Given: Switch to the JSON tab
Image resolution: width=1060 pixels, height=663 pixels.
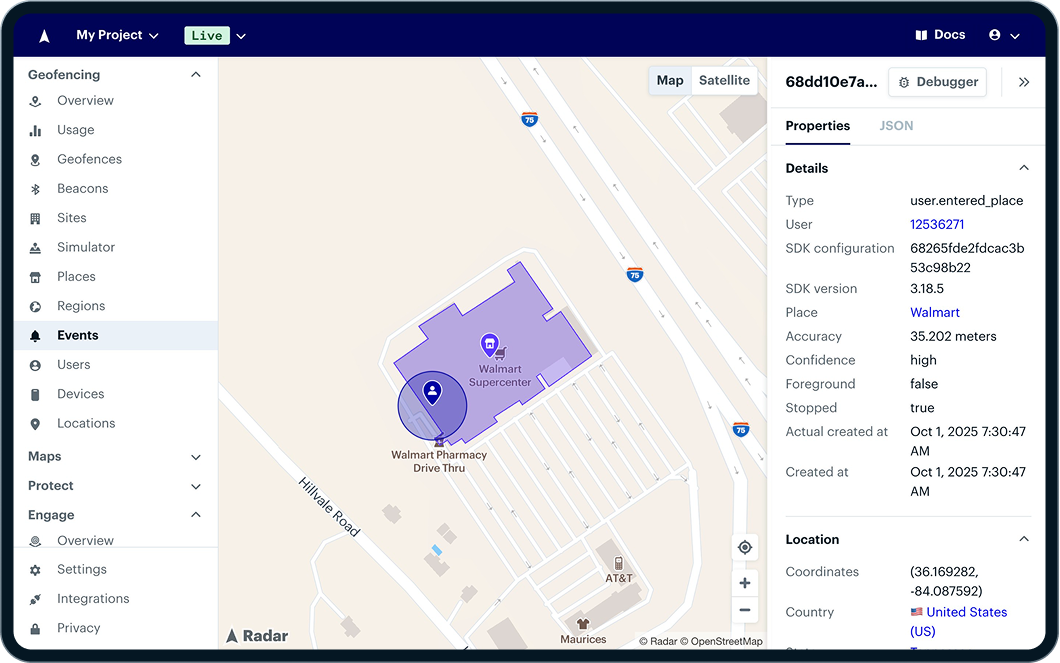Looking at the screenshot, I should (895, 126).
